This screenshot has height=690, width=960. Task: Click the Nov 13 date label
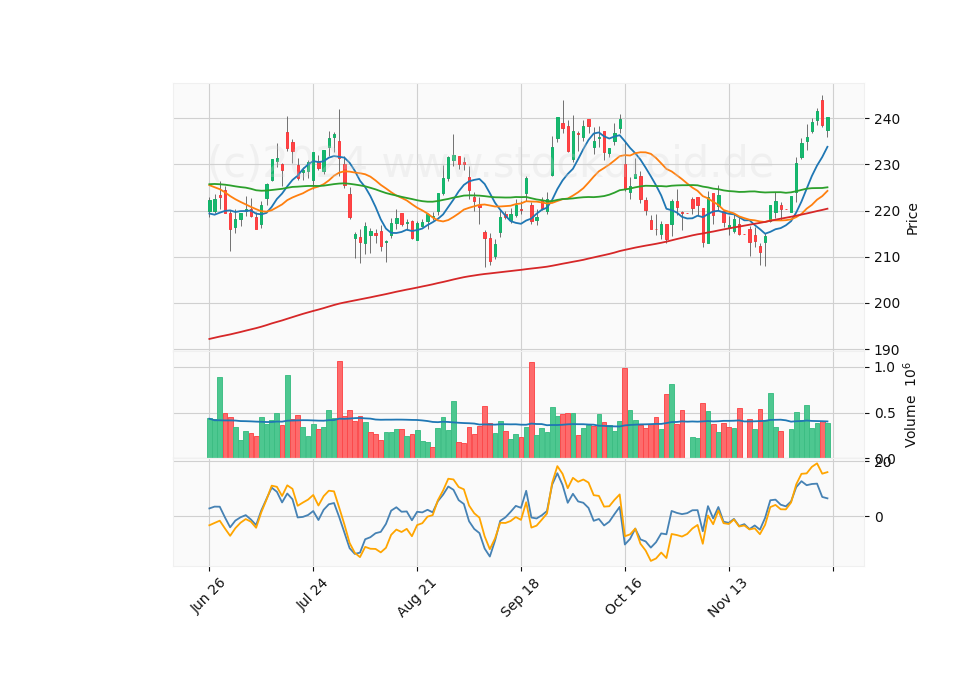click(727, 598)
